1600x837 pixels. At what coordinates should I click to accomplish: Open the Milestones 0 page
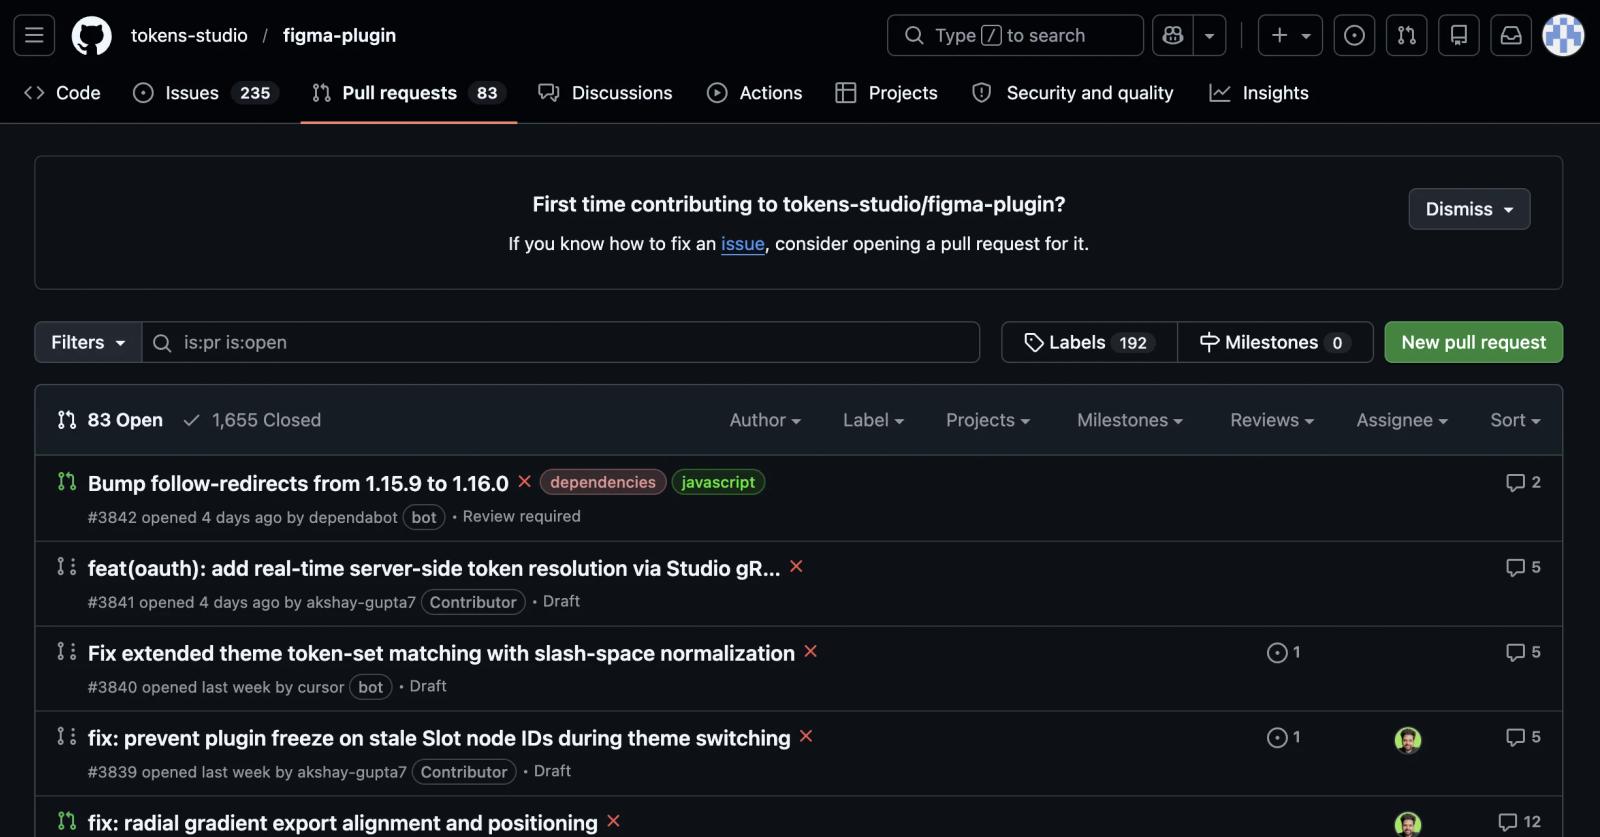click(1275, 342)
